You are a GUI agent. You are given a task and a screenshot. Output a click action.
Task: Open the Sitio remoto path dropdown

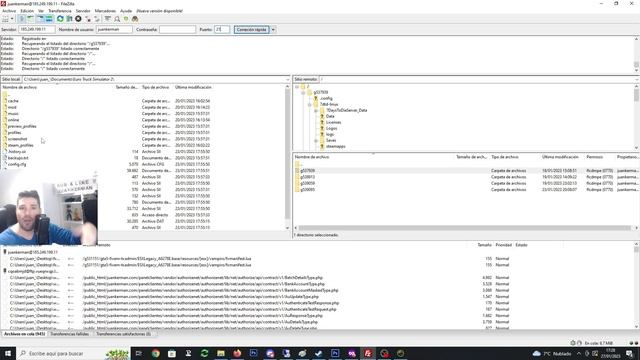(x=636, y=79)
